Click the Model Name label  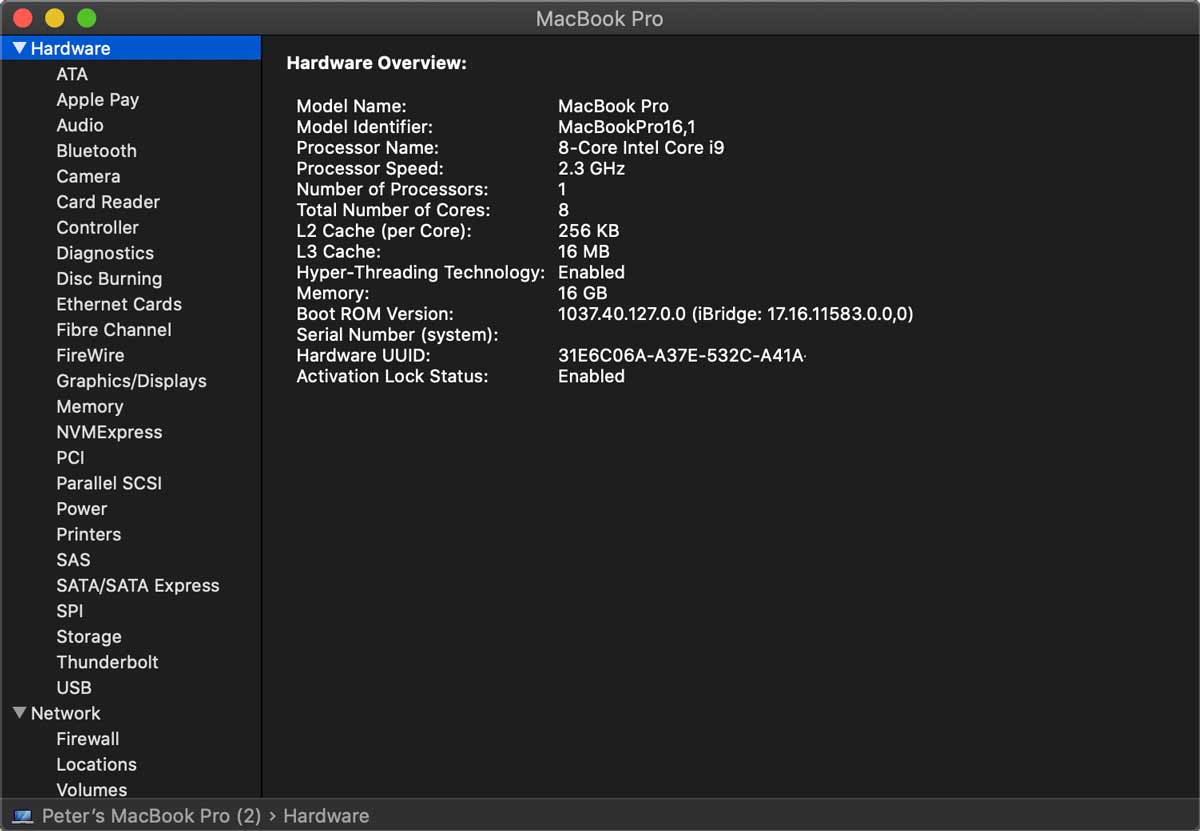click(x=351, y=106)
